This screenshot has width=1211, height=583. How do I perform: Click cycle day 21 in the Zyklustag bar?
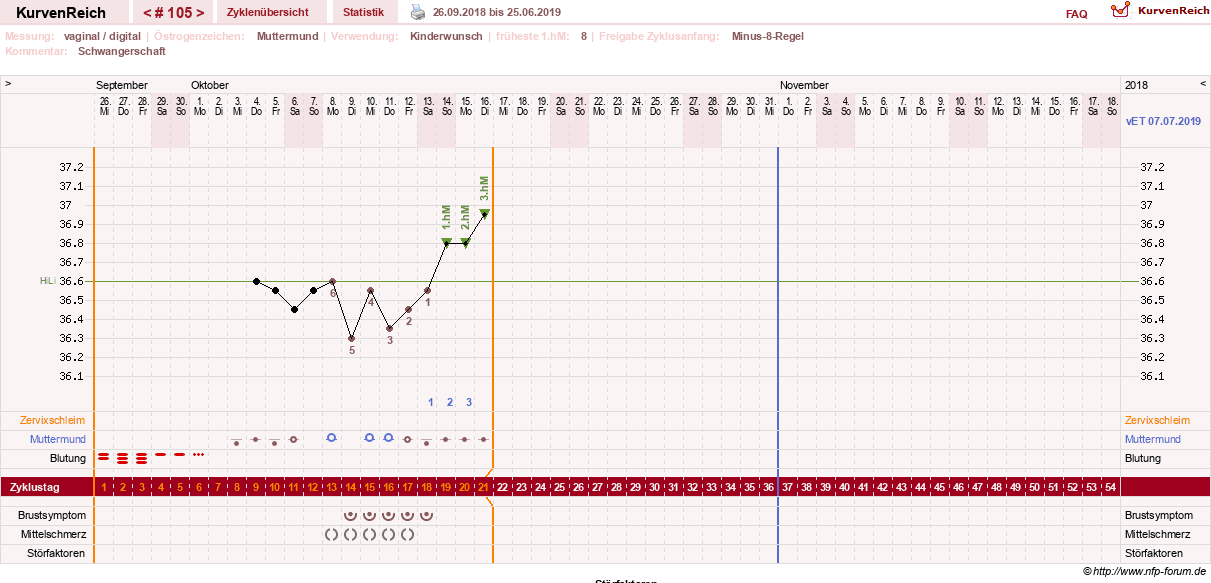coord(483,487)
